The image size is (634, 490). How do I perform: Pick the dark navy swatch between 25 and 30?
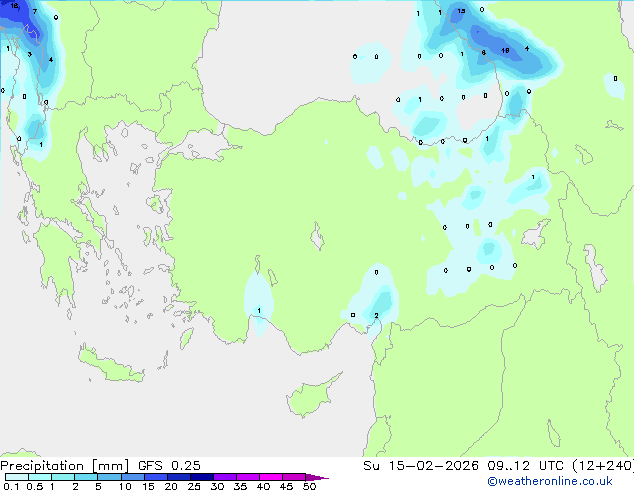coord(202,477)
